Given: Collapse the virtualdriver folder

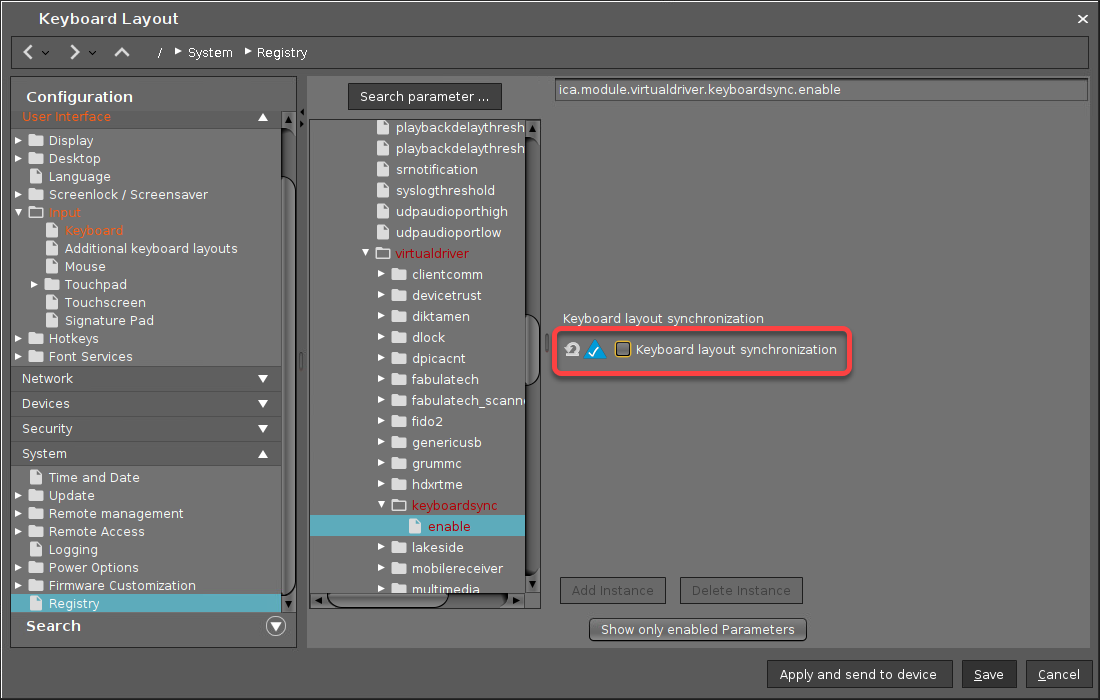Looking at the screenshot, I should [x=366, y=254].
